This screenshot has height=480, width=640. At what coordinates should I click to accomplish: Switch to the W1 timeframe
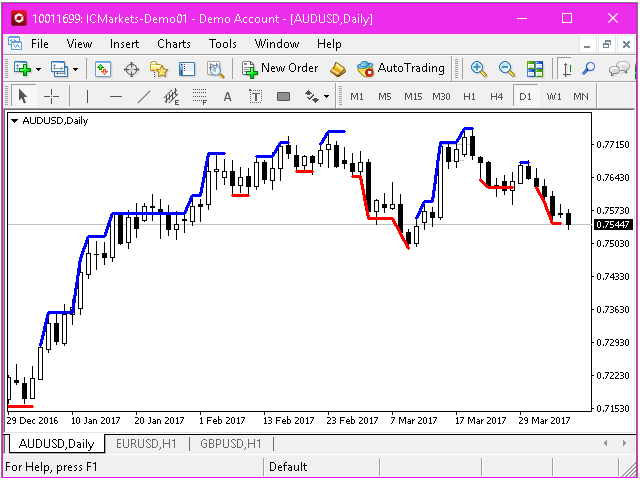pos(553,97)
